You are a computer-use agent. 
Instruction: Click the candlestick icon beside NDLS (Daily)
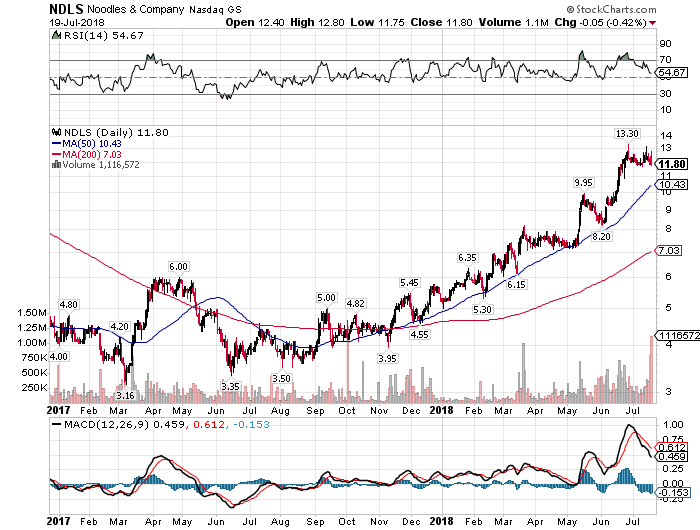(56, 132)
